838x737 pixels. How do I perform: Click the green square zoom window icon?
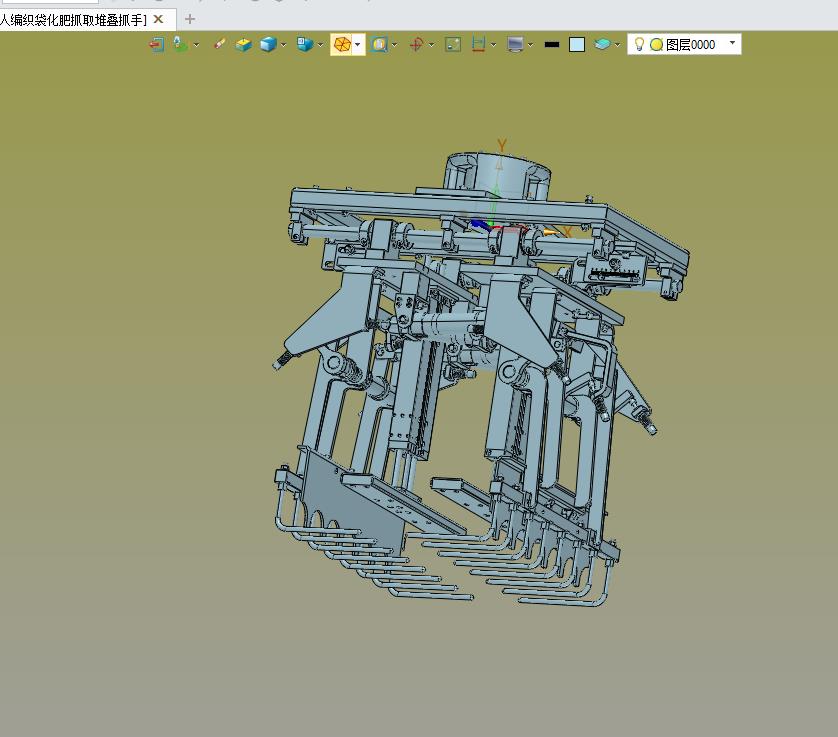pyautogui.click(x=453, y=44)
